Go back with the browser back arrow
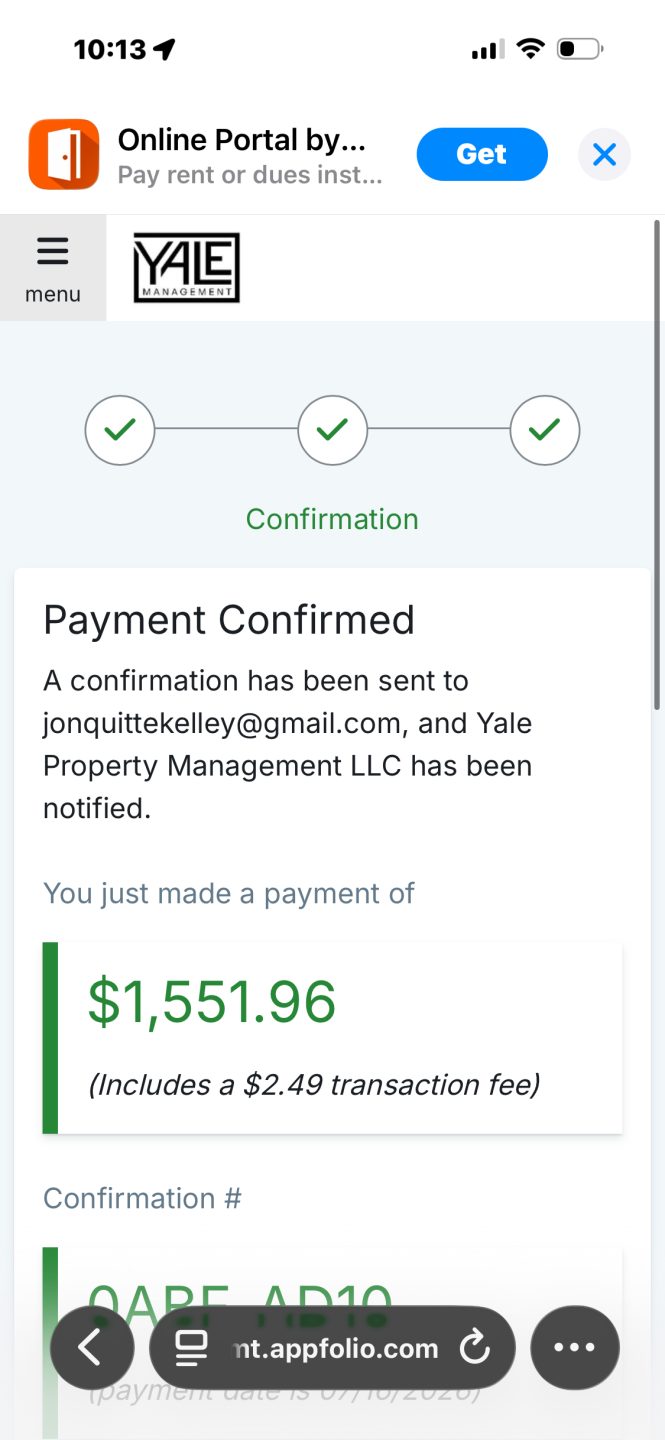Screen dimensions: 665x1440 (x=92, y=1348)
